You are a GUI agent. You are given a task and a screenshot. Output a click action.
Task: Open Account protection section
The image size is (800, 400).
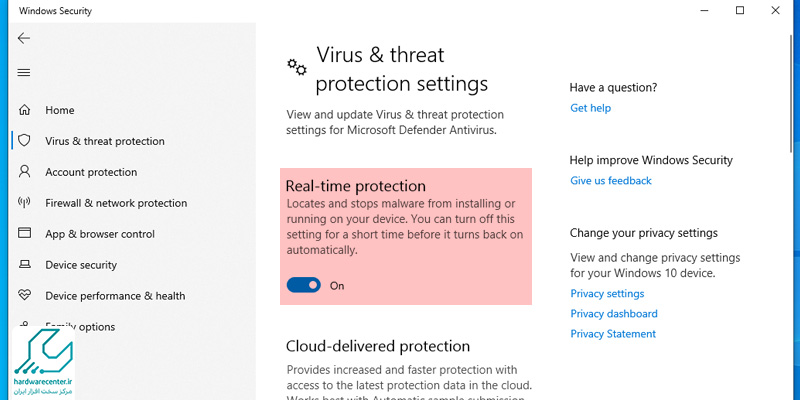tap(91, 172)
